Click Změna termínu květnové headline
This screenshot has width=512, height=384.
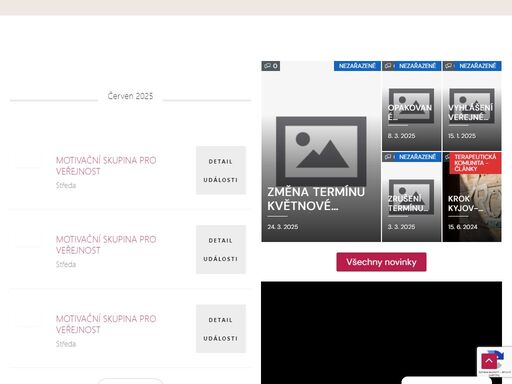(316, 199)
